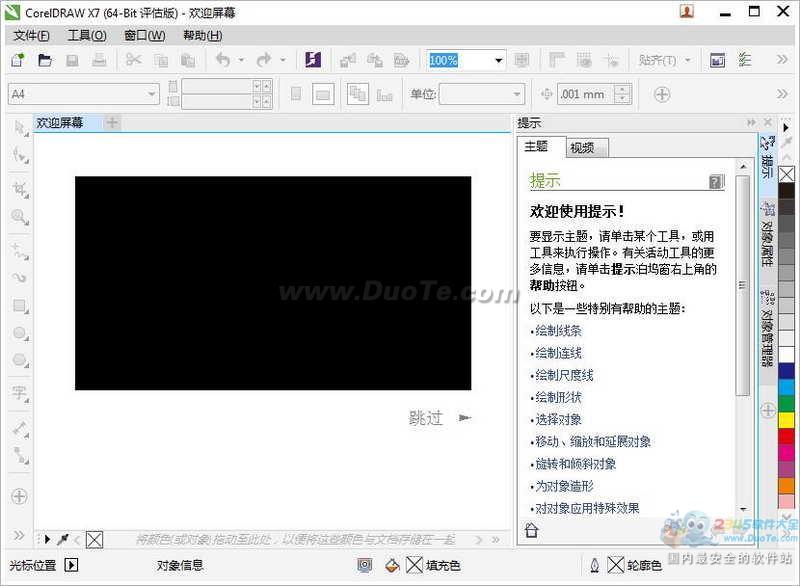Viewport: 800px width, 586px height.
Task: Toggle full-screen preview icon
Action: 521,61
